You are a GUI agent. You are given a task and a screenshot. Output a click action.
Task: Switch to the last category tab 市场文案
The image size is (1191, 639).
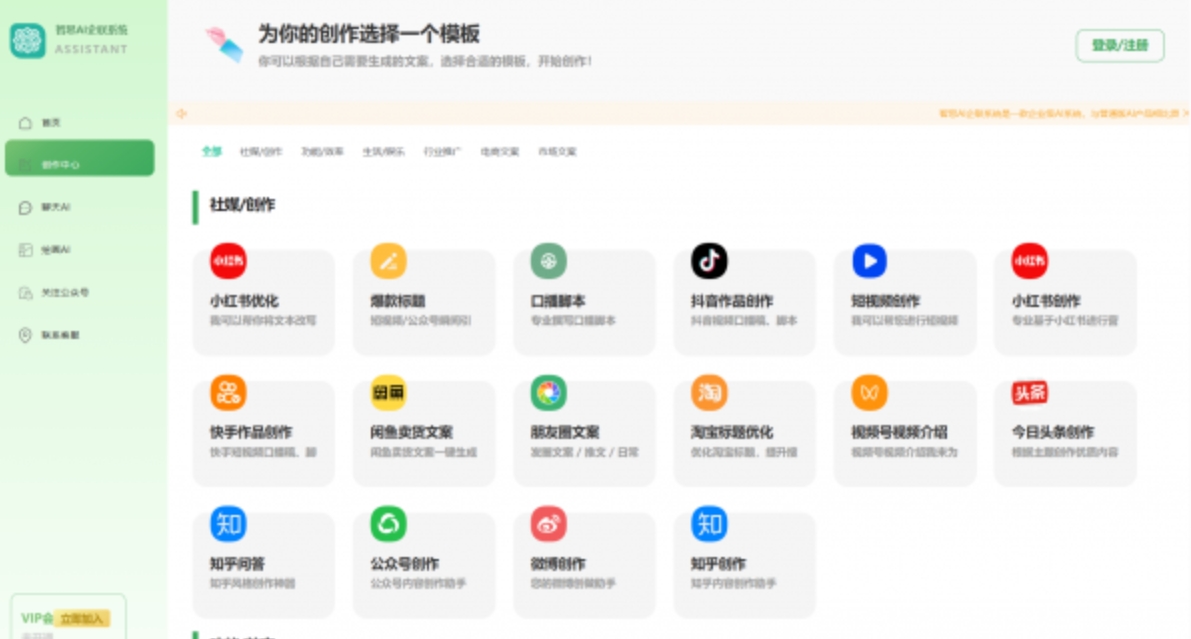click(558, 151)
